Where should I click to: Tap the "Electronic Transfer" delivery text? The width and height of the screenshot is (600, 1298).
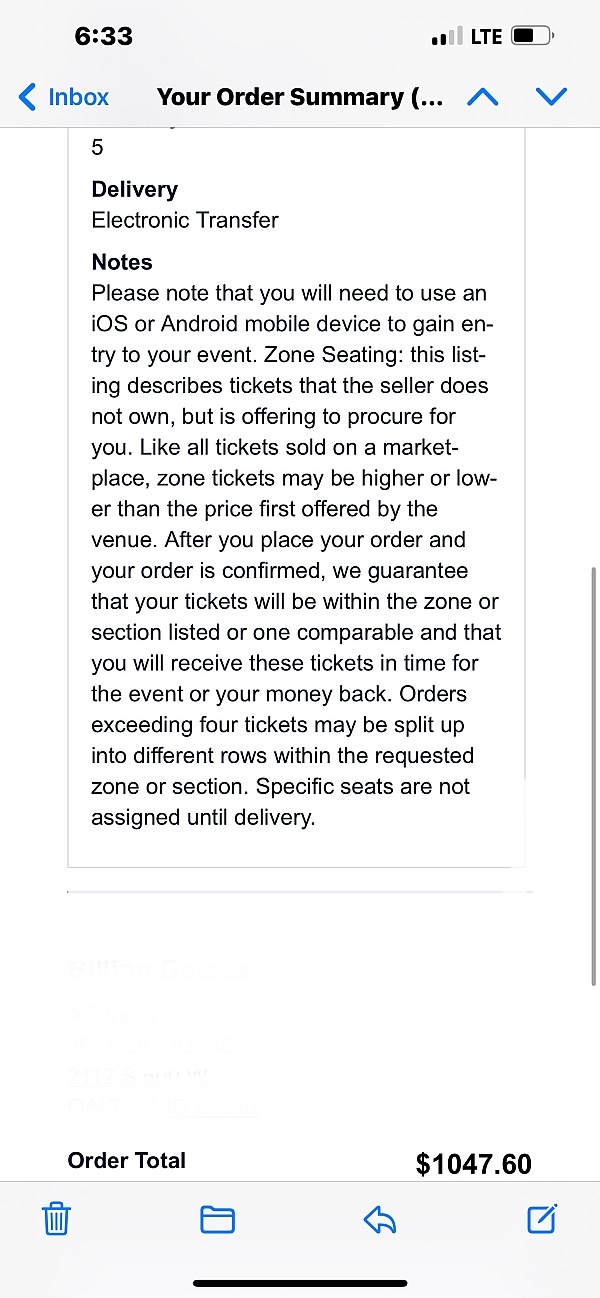tap(185, 220)
